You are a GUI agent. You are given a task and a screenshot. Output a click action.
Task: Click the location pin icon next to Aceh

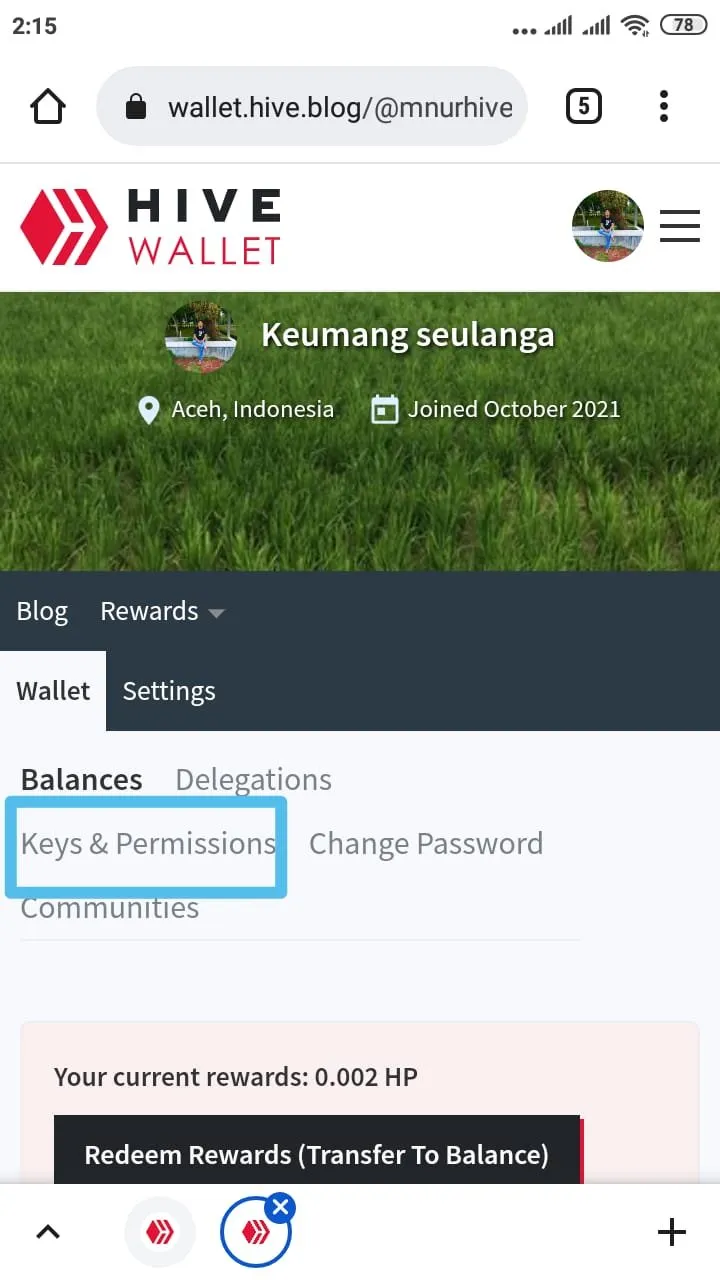(148, 409)
